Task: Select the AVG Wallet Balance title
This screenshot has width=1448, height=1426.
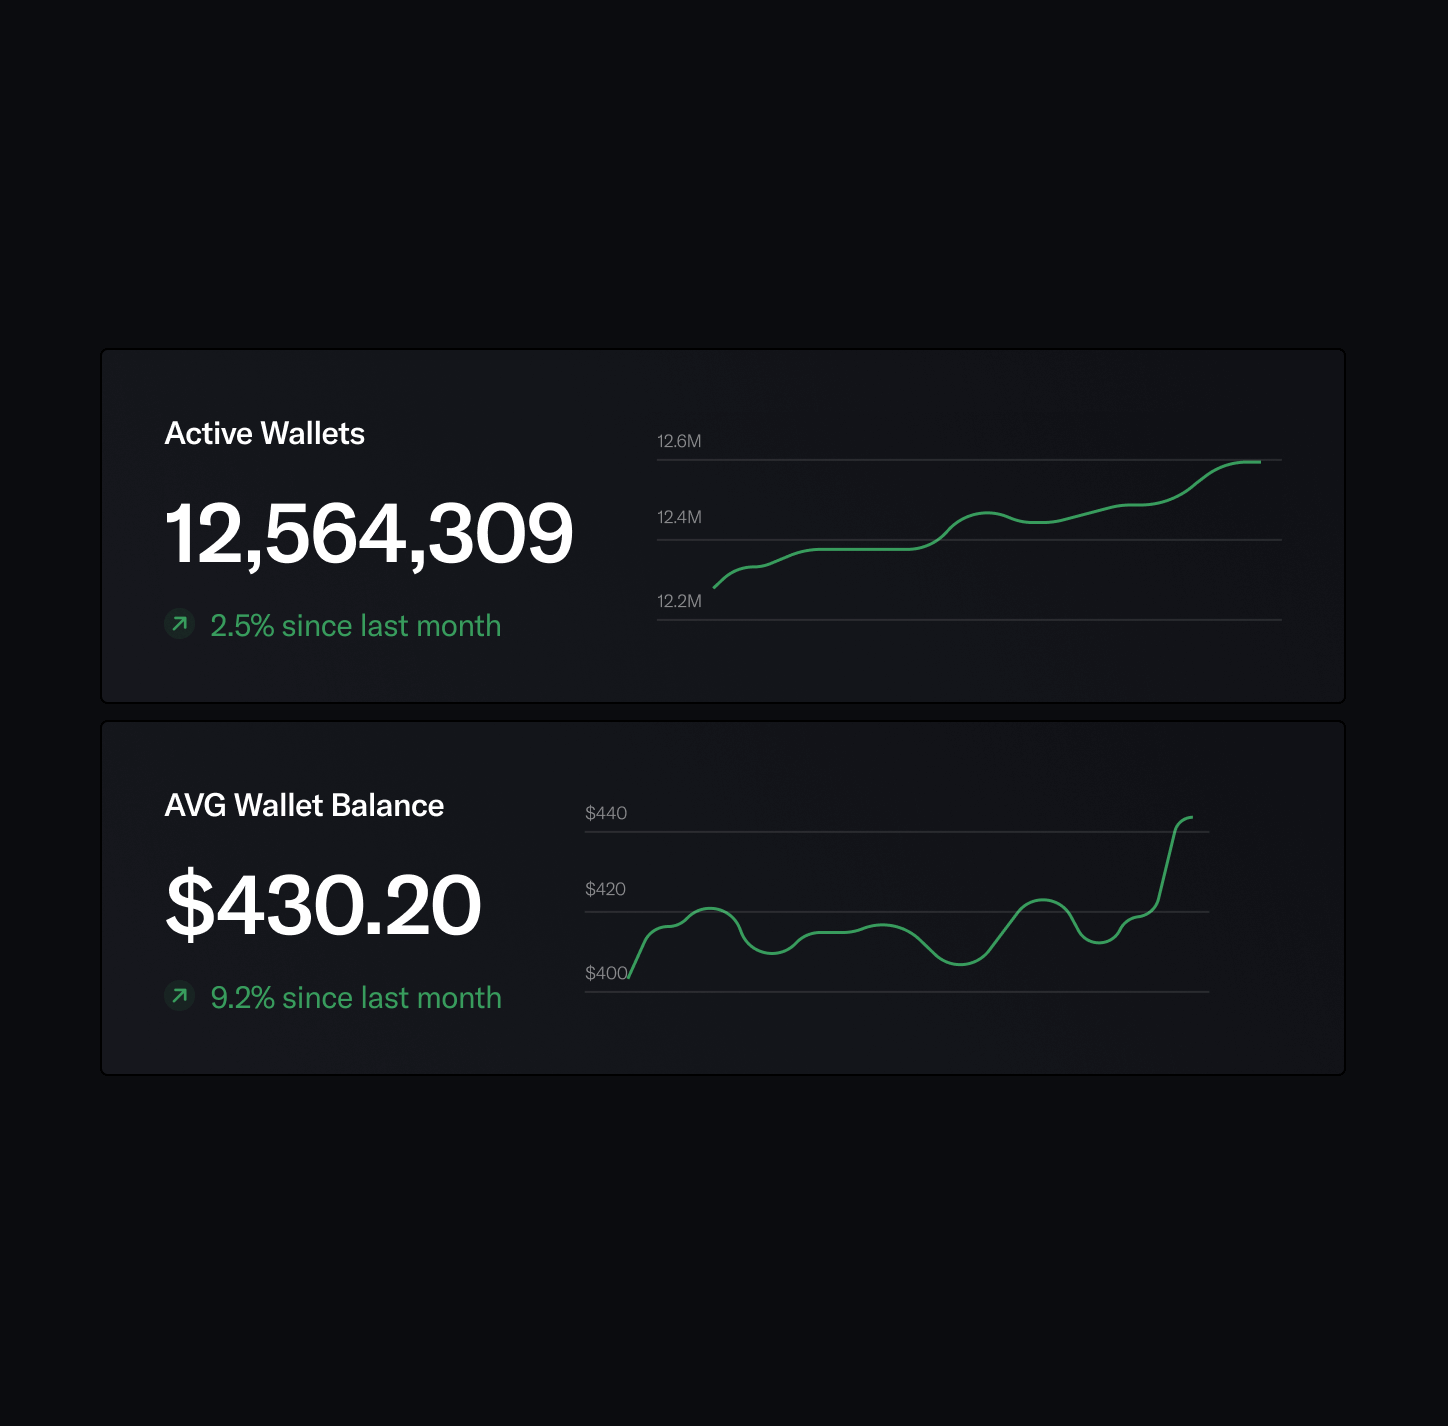Action: pos(304,805)
